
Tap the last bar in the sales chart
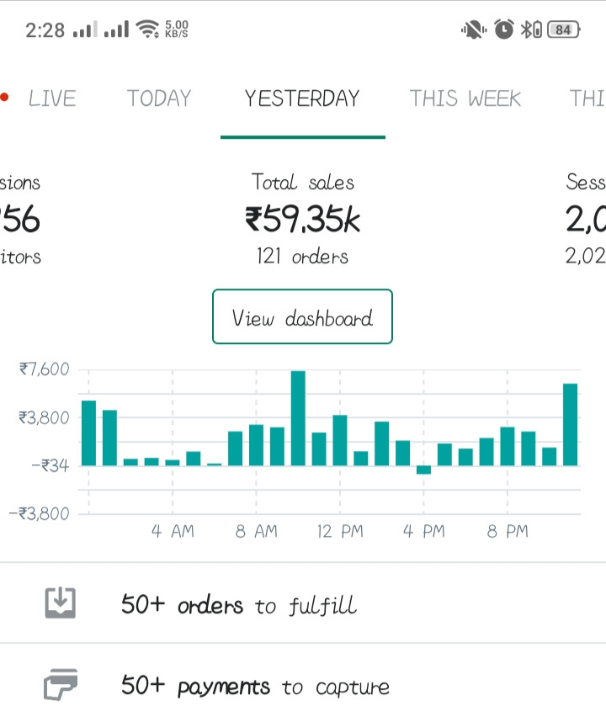(x=570, y=424)
